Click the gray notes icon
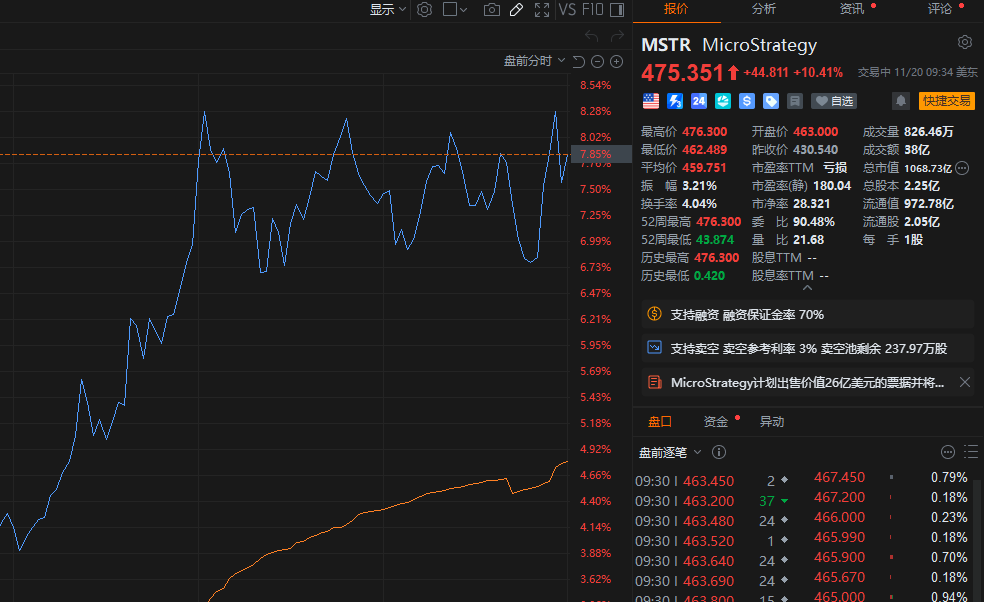 click(794, 101)
